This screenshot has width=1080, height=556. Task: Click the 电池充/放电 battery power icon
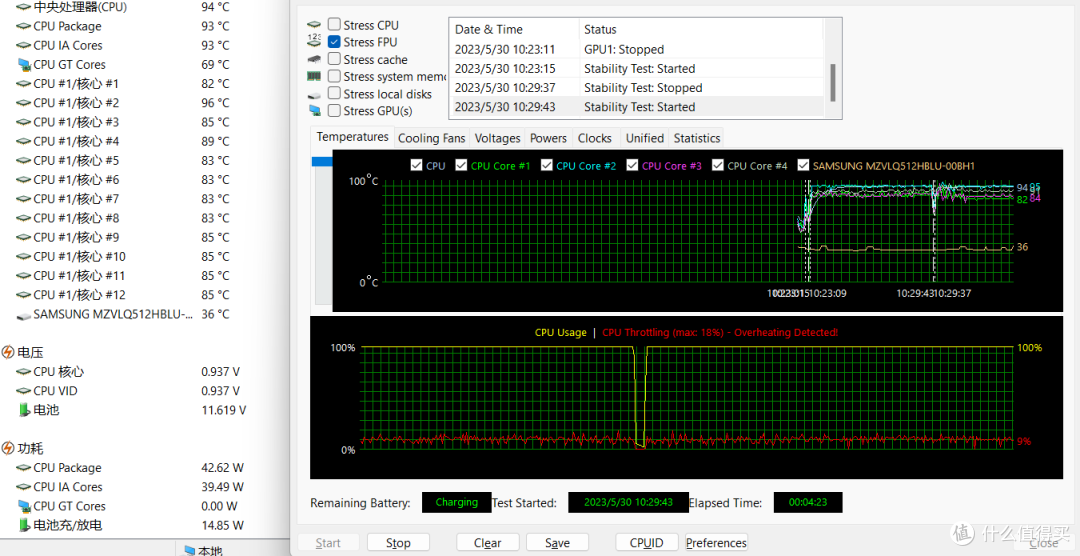(x=25, y=525)
